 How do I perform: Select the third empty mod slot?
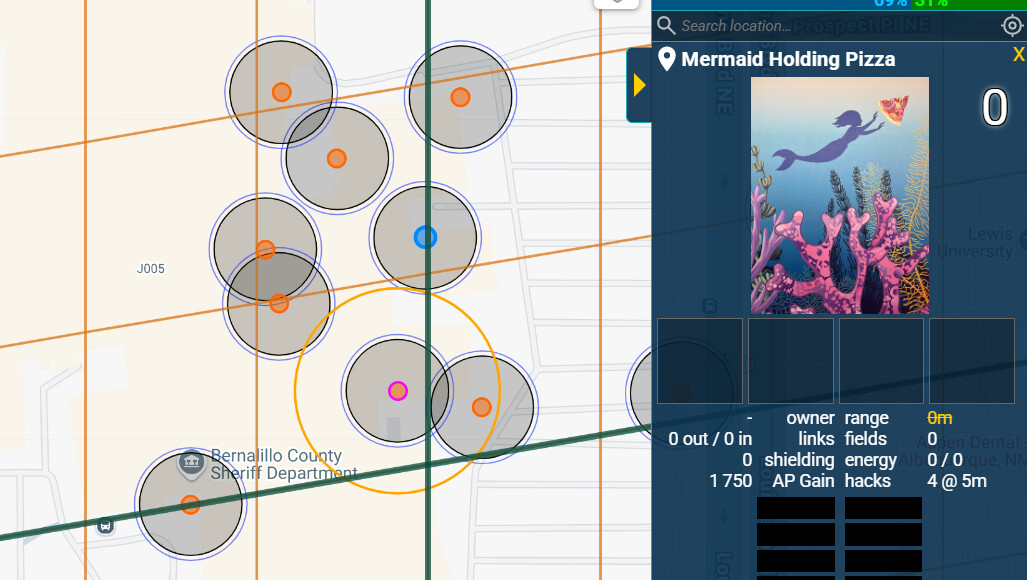(882, 361)
